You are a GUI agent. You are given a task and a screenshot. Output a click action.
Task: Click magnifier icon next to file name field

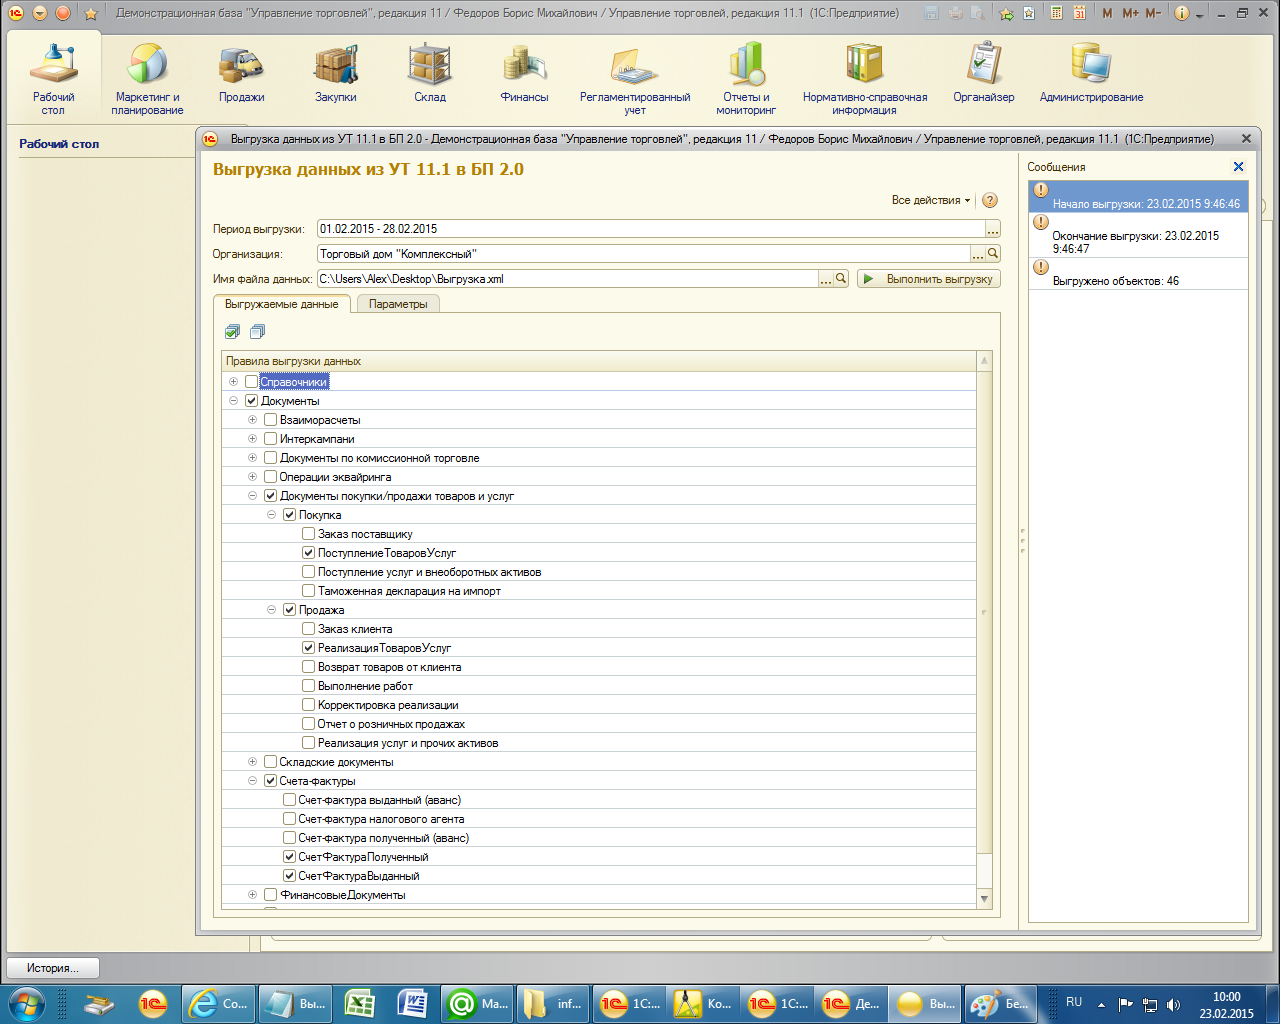click(842, 279)
